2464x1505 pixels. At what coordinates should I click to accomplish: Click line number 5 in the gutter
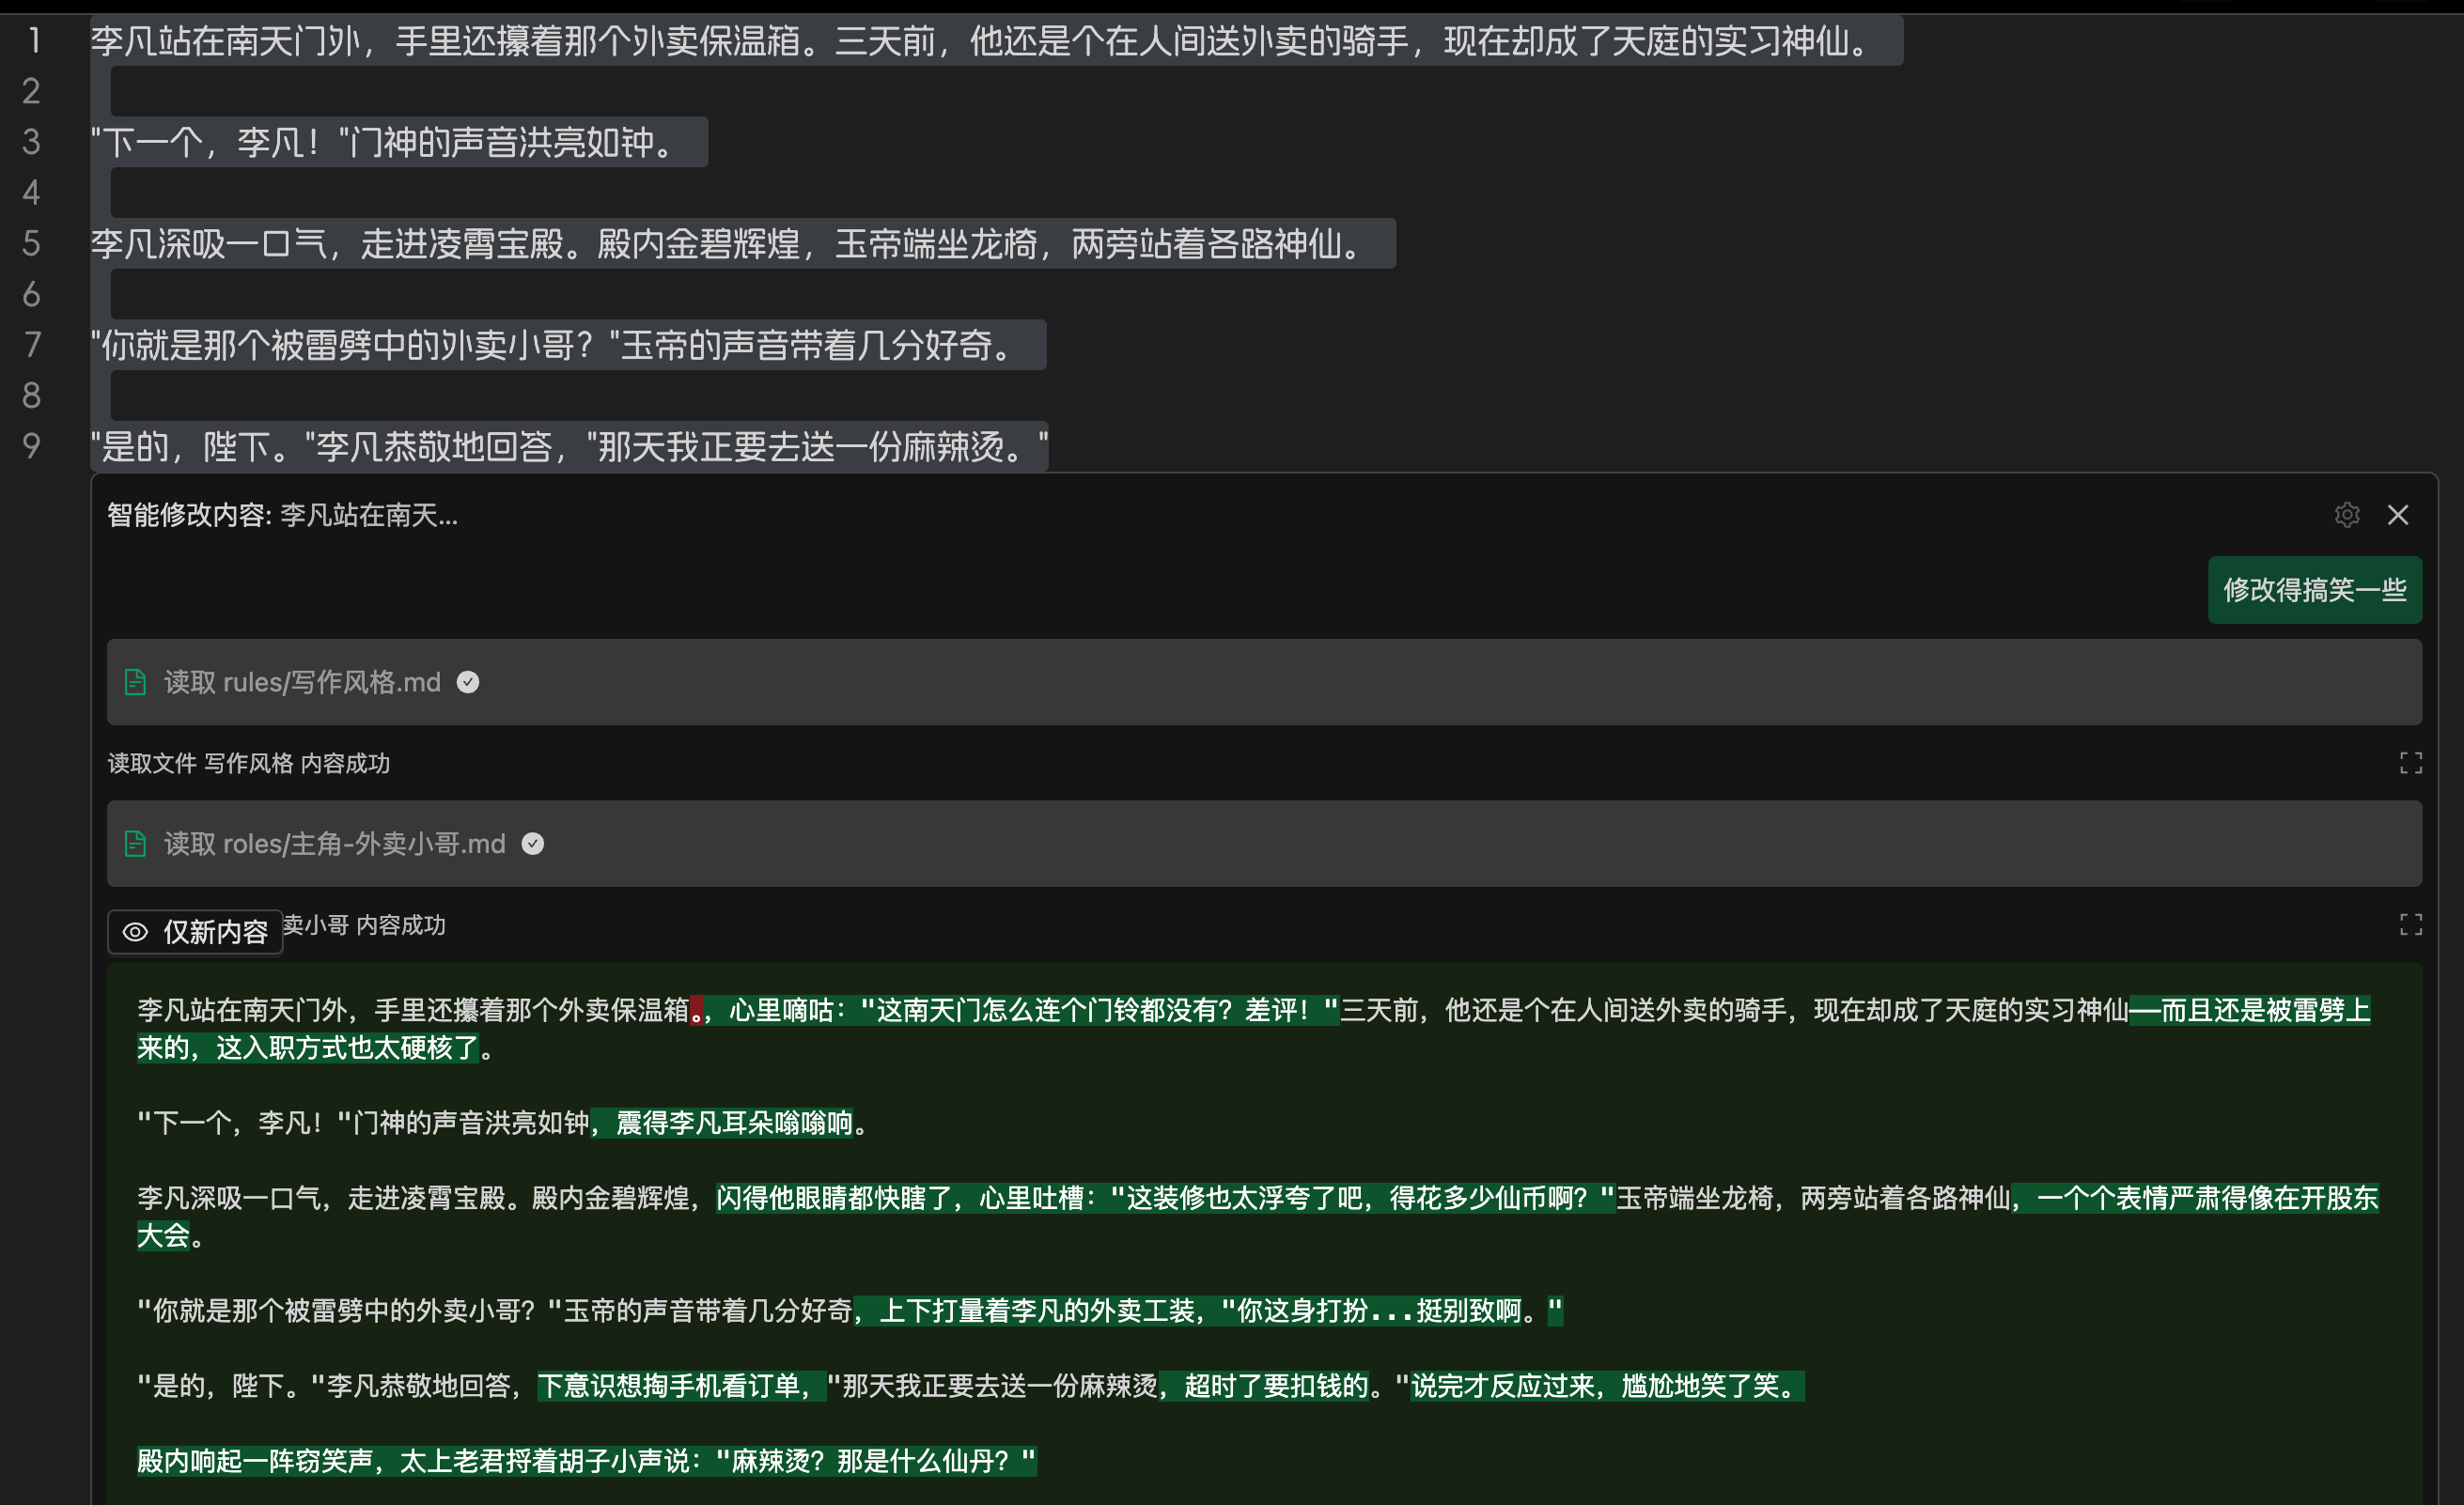(x=33, y=243)
